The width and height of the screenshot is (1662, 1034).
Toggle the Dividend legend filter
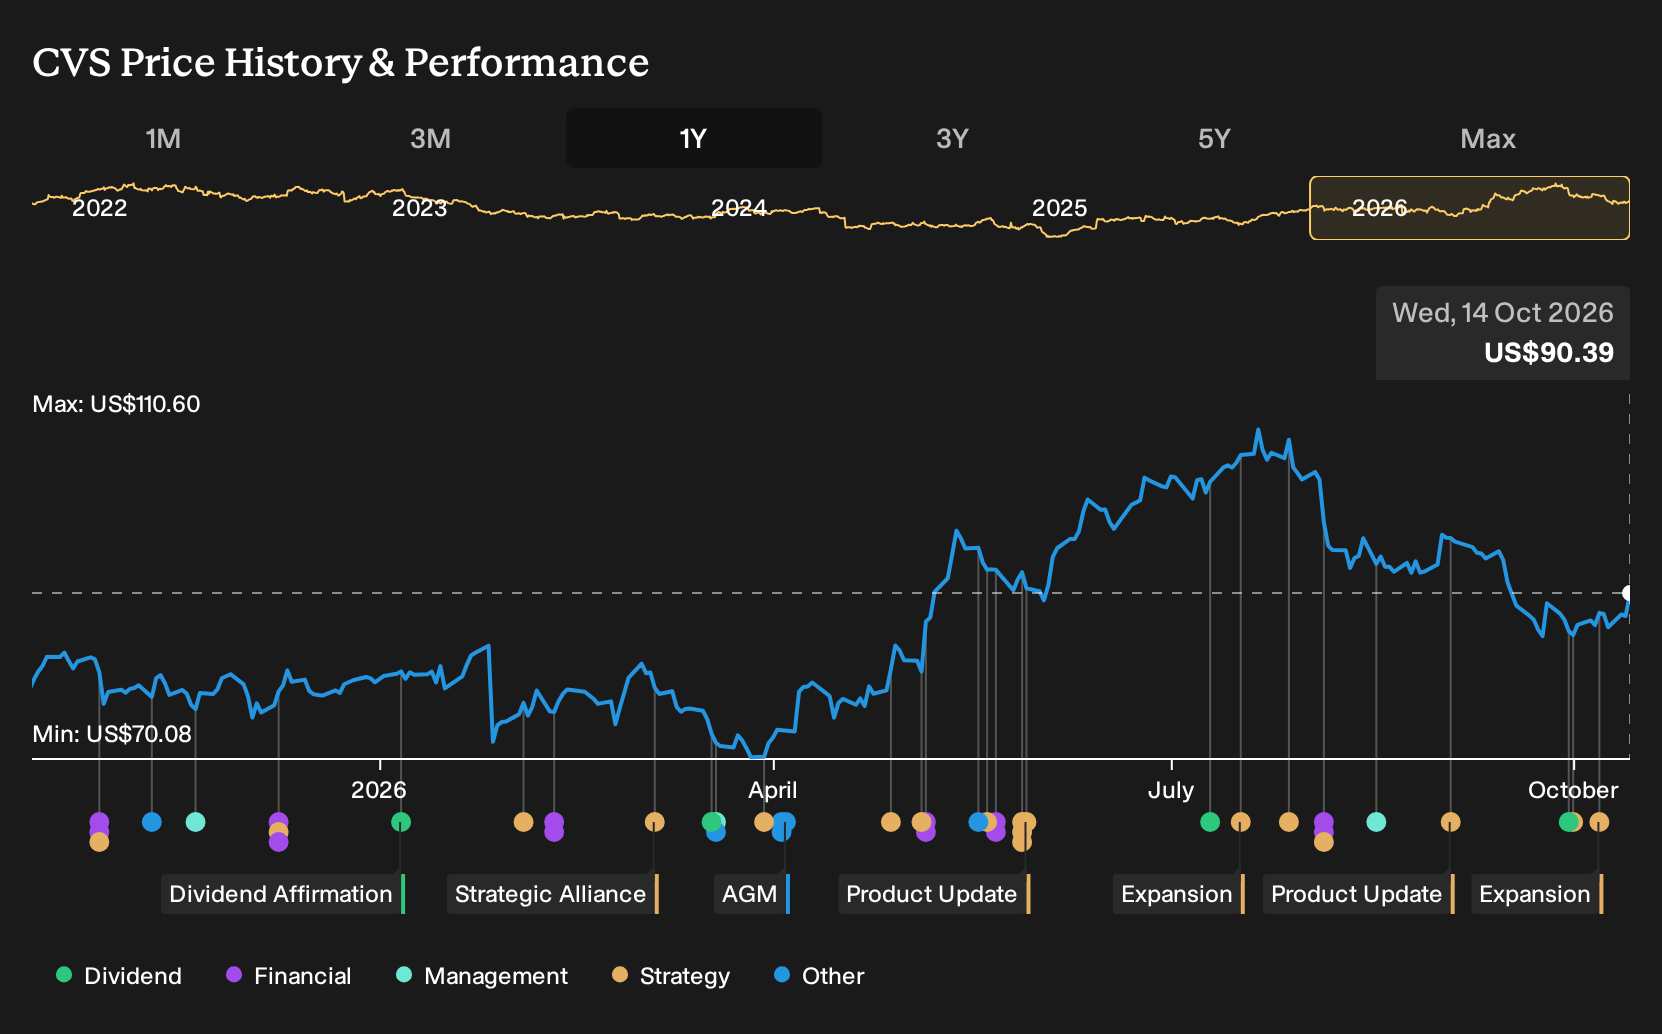tap(119, 976)
